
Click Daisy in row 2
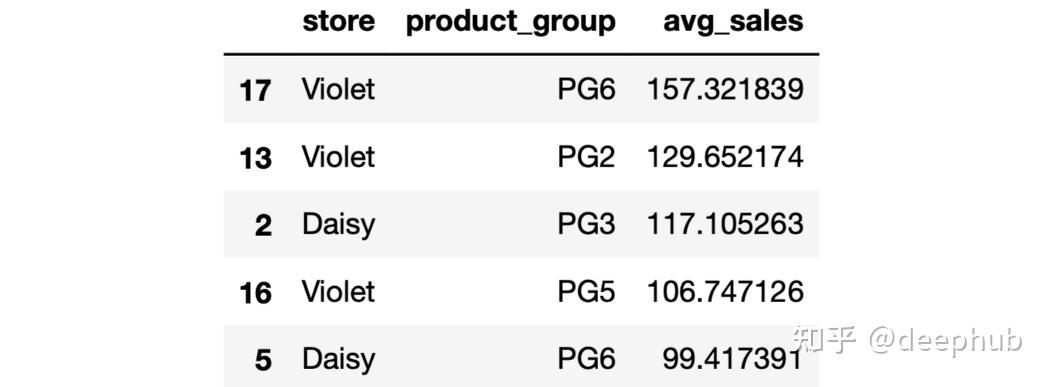tap(338, 226)
